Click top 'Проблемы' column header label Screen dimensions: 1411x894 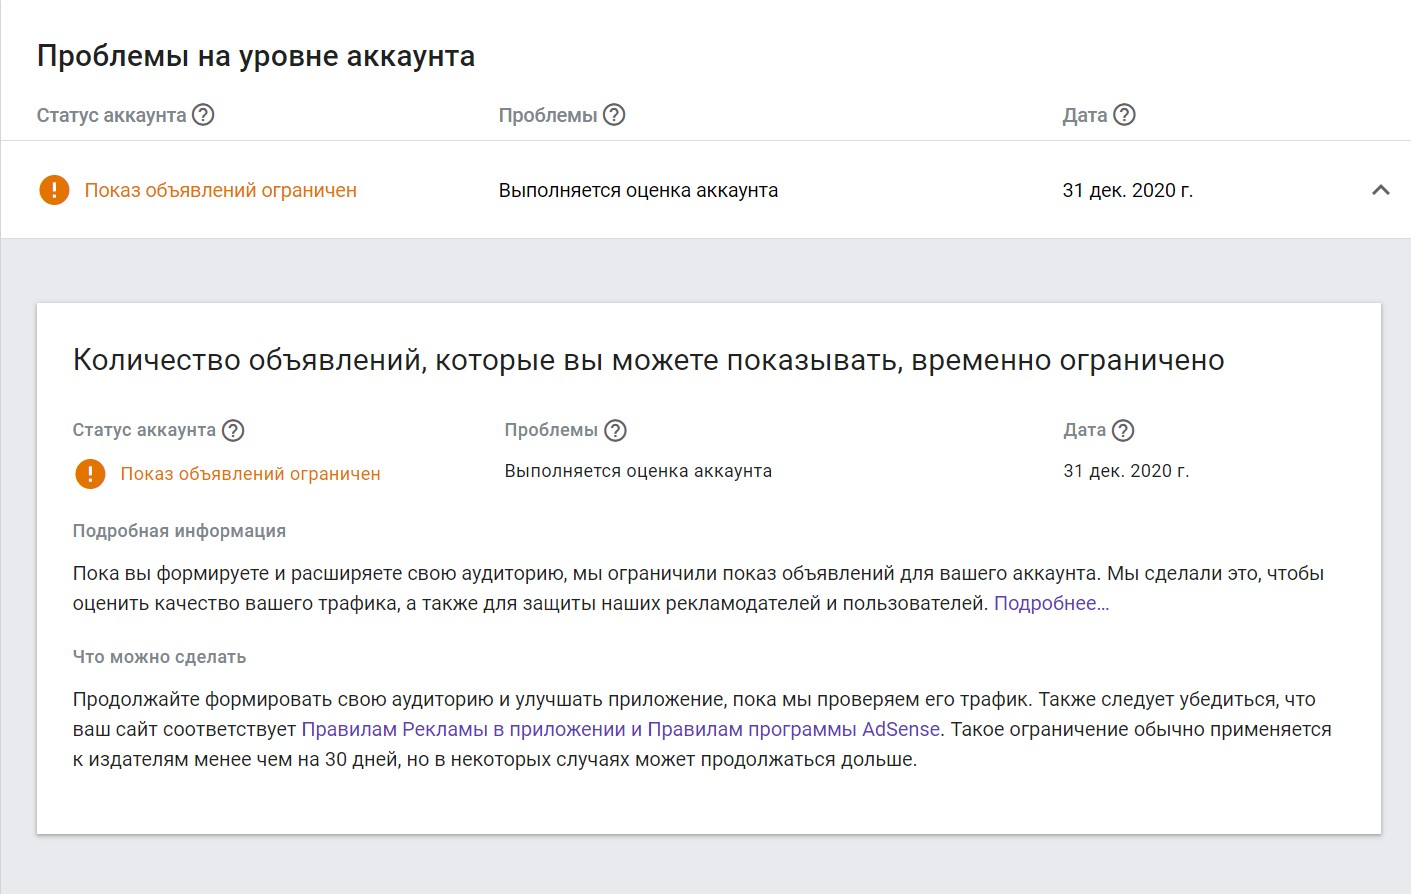(547, 115)
